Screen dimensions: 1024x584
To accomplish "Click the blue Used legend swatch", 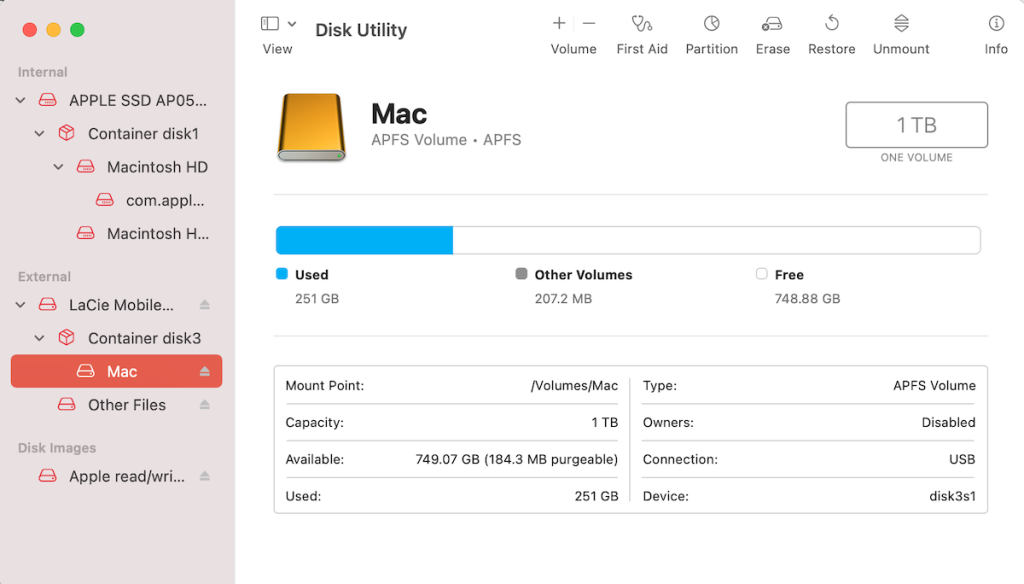I will point(283,274).
